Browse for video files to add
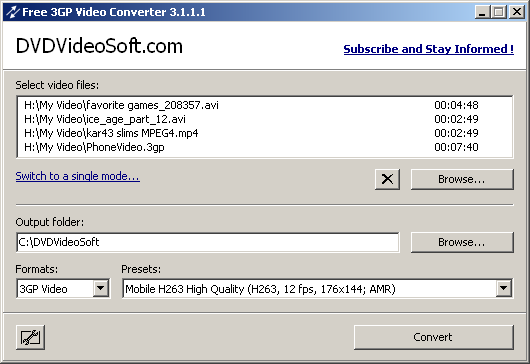Image resolution: width=530 pixels, height=364 pixels. (462, 179)
